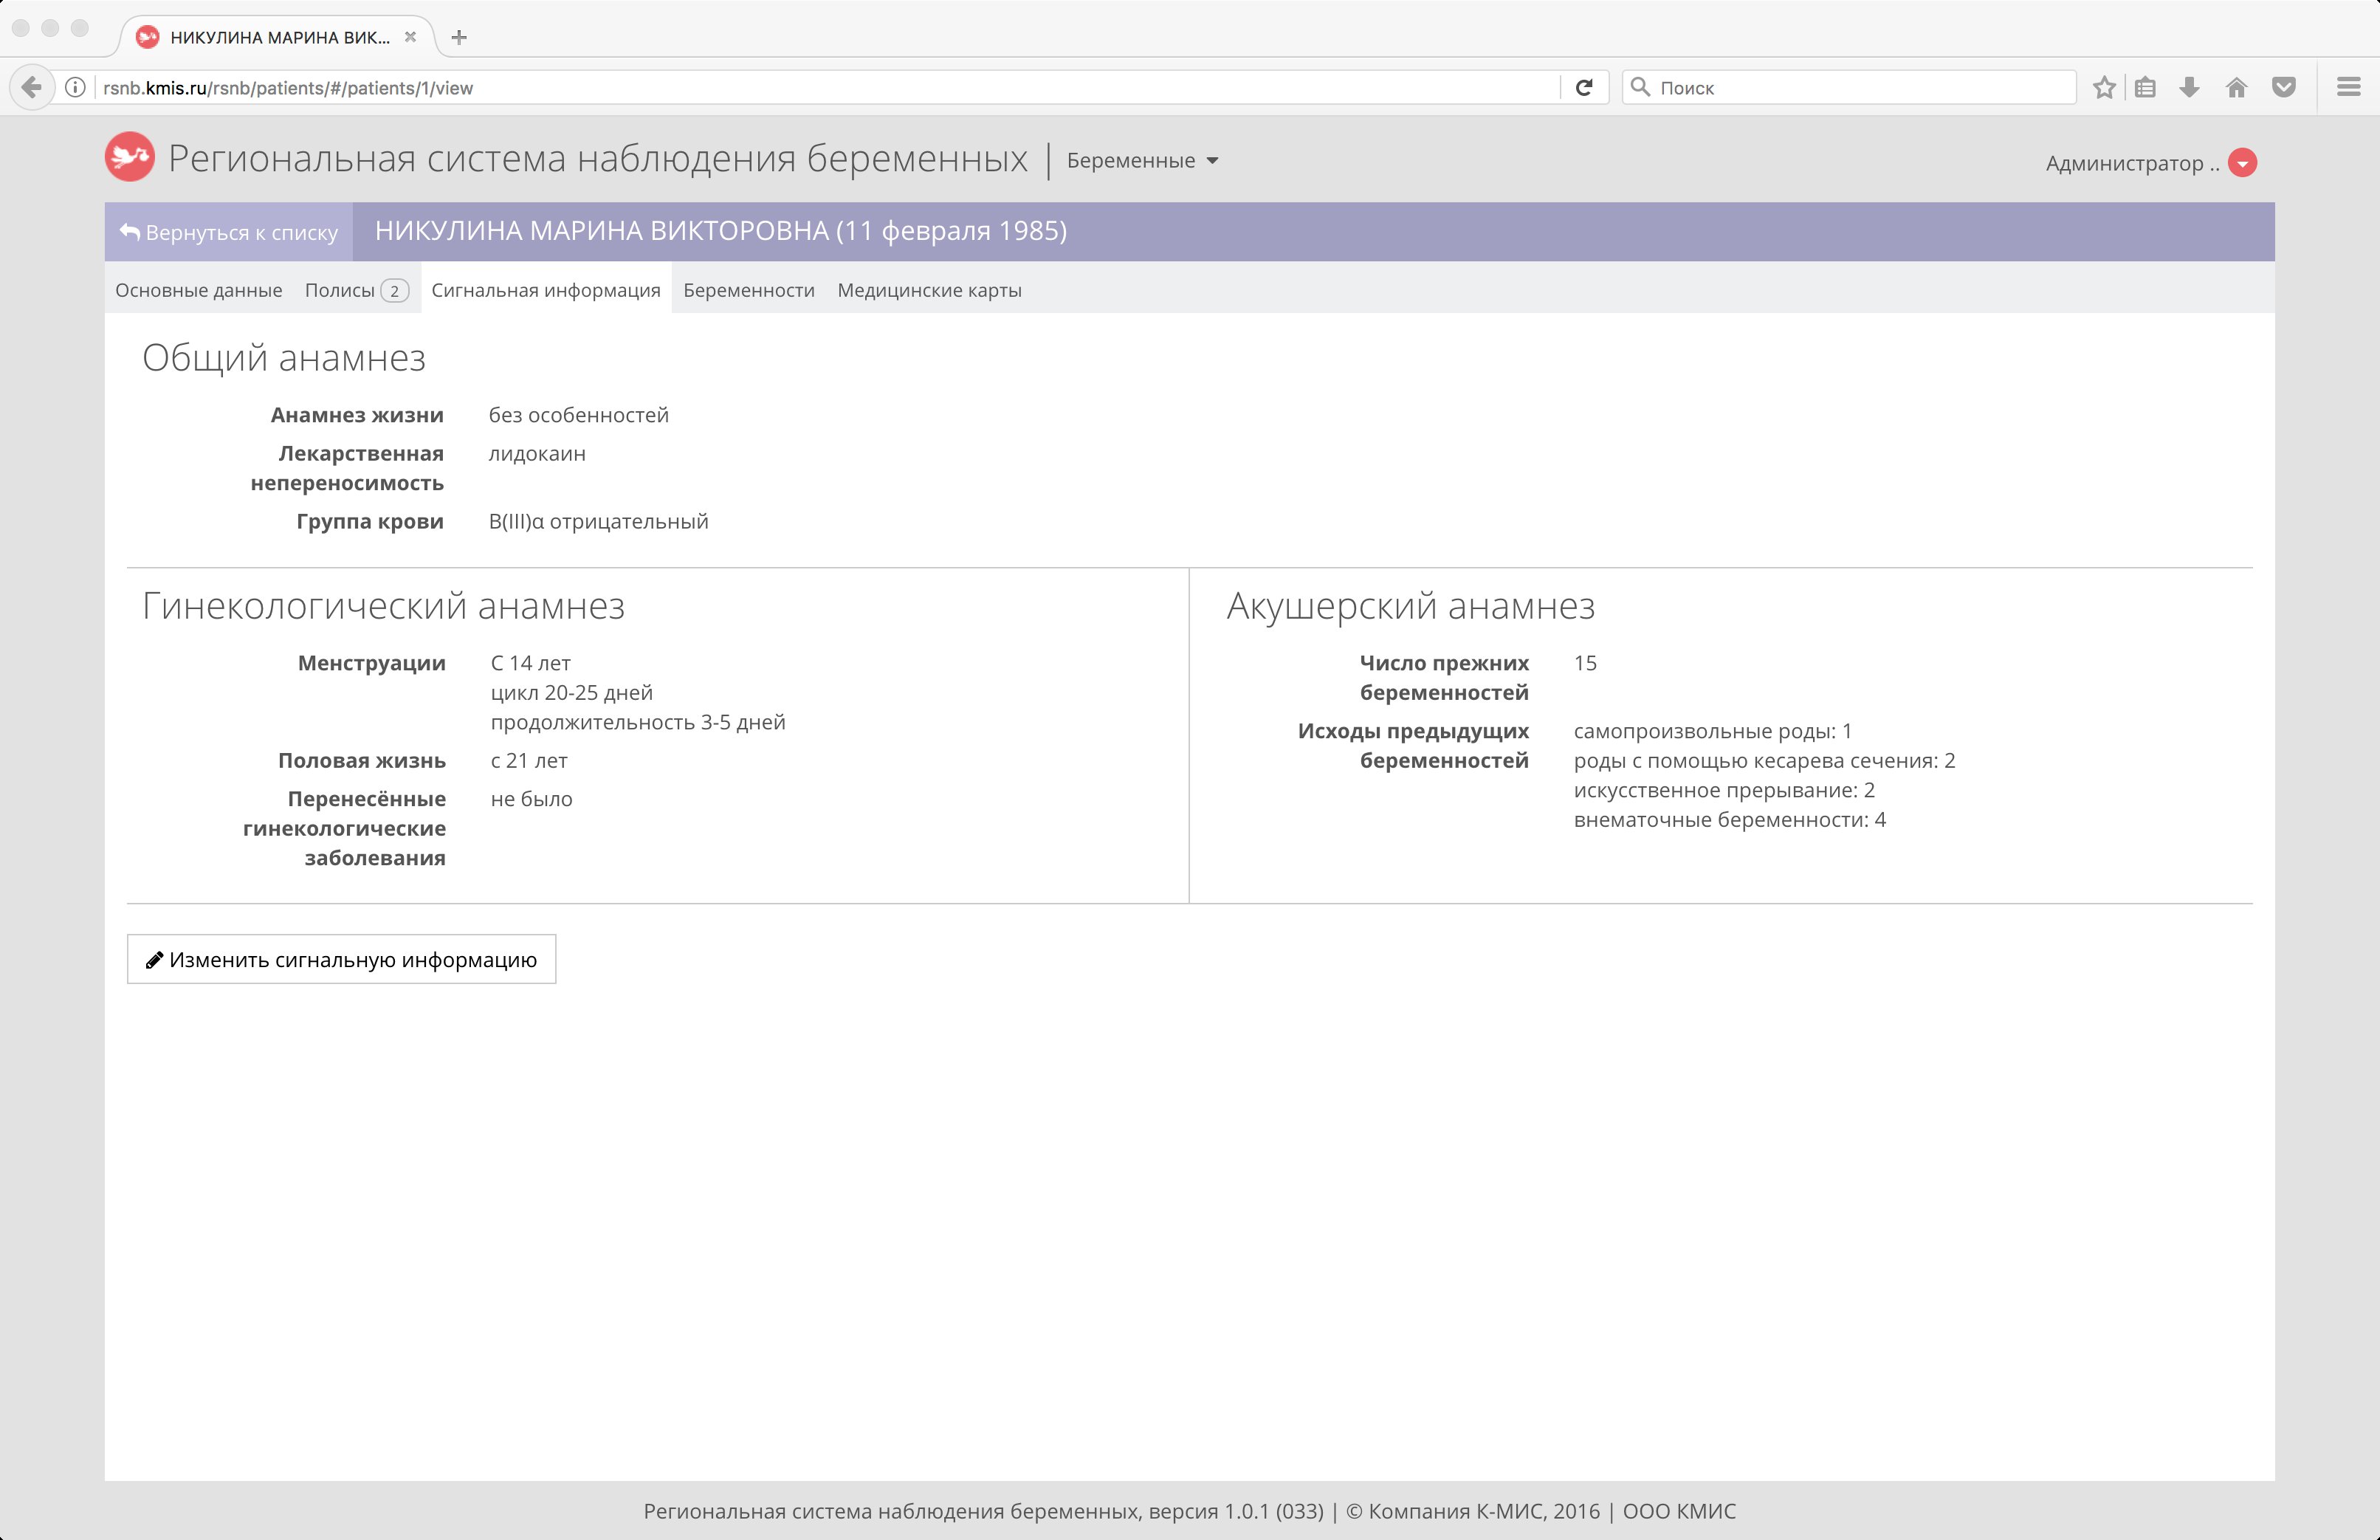Click the 'Гинекологический анамнез' heading
The height and width of the screenshot is (1540, 2380).
[383, 606]
